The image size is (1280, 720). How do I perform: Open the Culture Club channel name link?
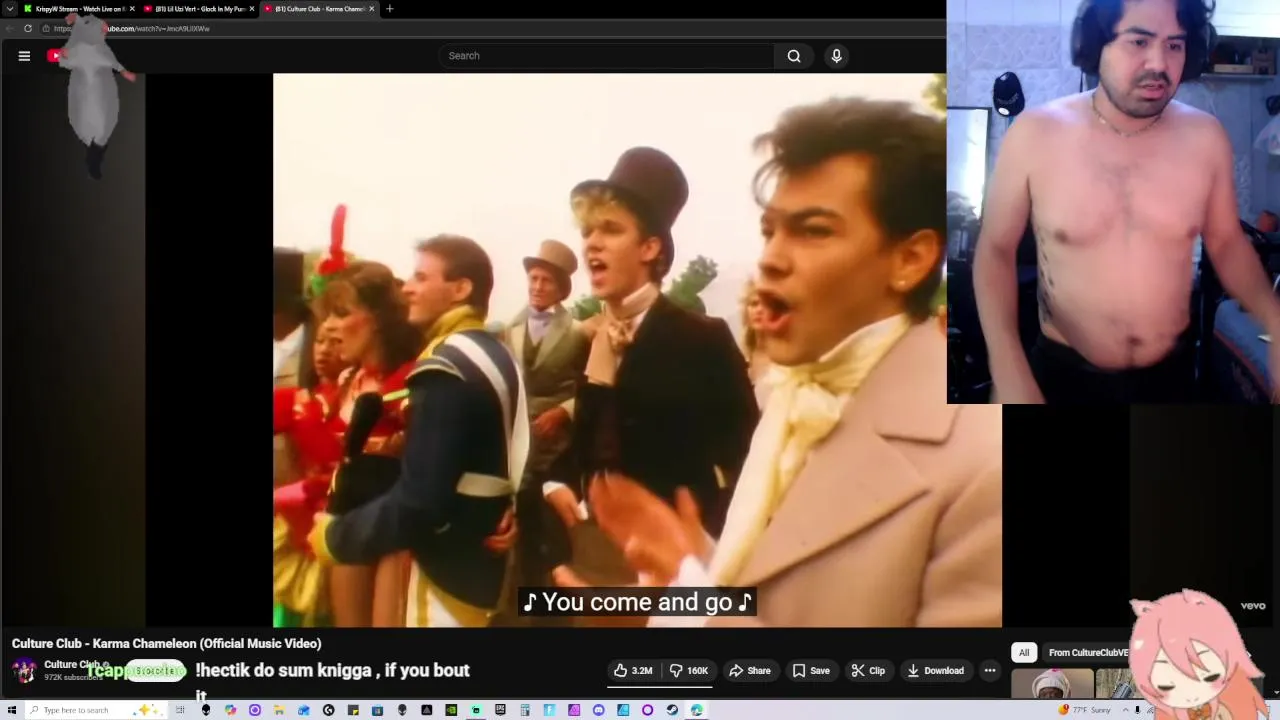[x=72, y=664]
